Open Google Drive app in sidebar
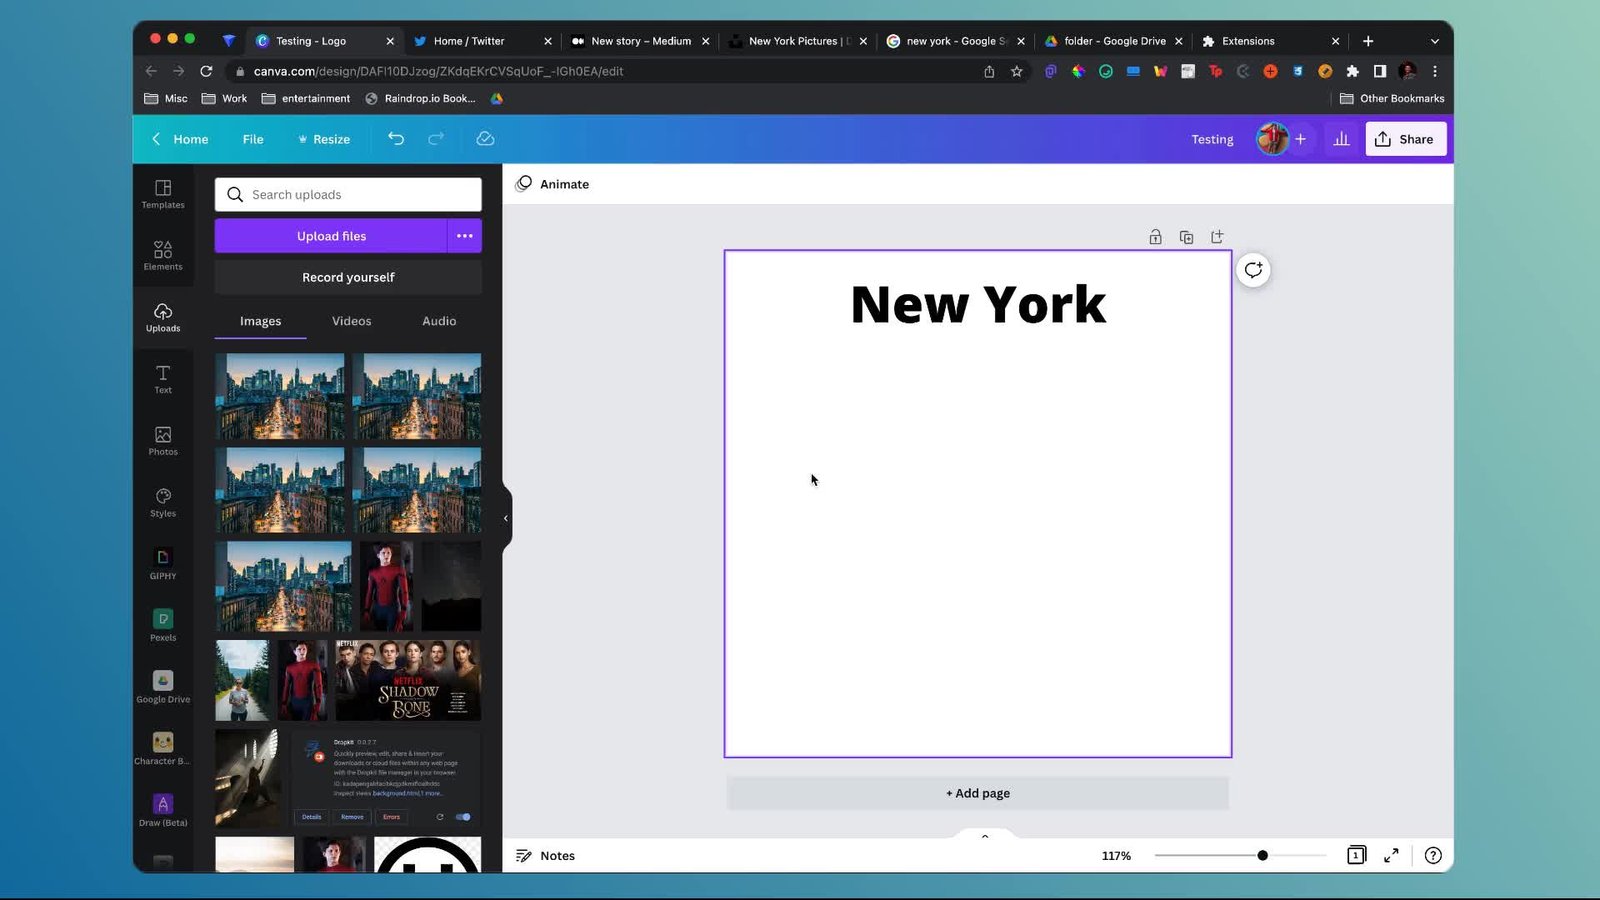Viewport: 1600px width, 900px height. [x=163, y=688]
